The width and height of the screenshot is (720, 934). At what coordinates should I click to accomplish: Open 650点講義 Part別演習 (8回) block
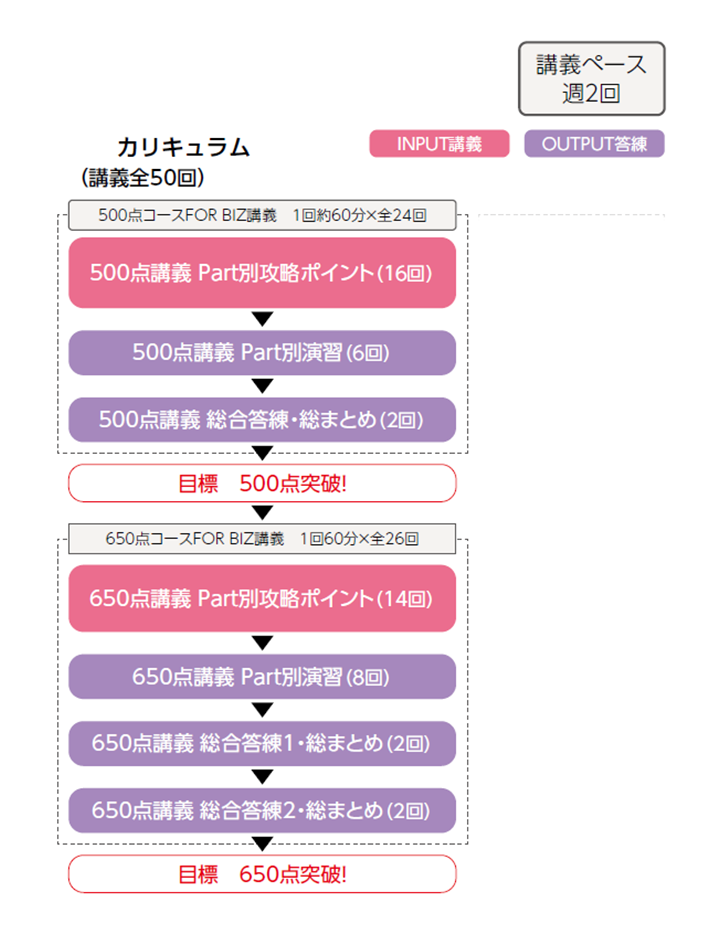pos(262,676)
